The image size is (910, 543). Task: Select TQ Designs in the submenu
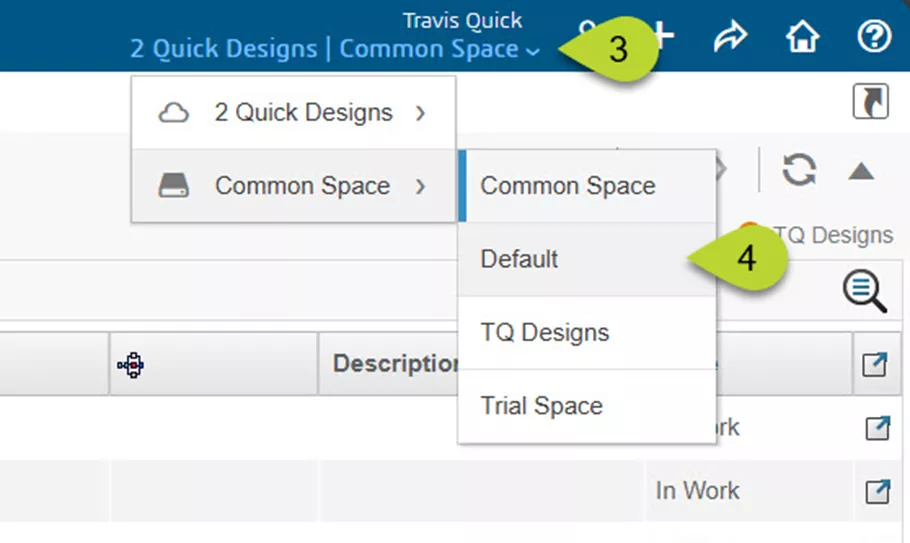(x=545, y=332)
